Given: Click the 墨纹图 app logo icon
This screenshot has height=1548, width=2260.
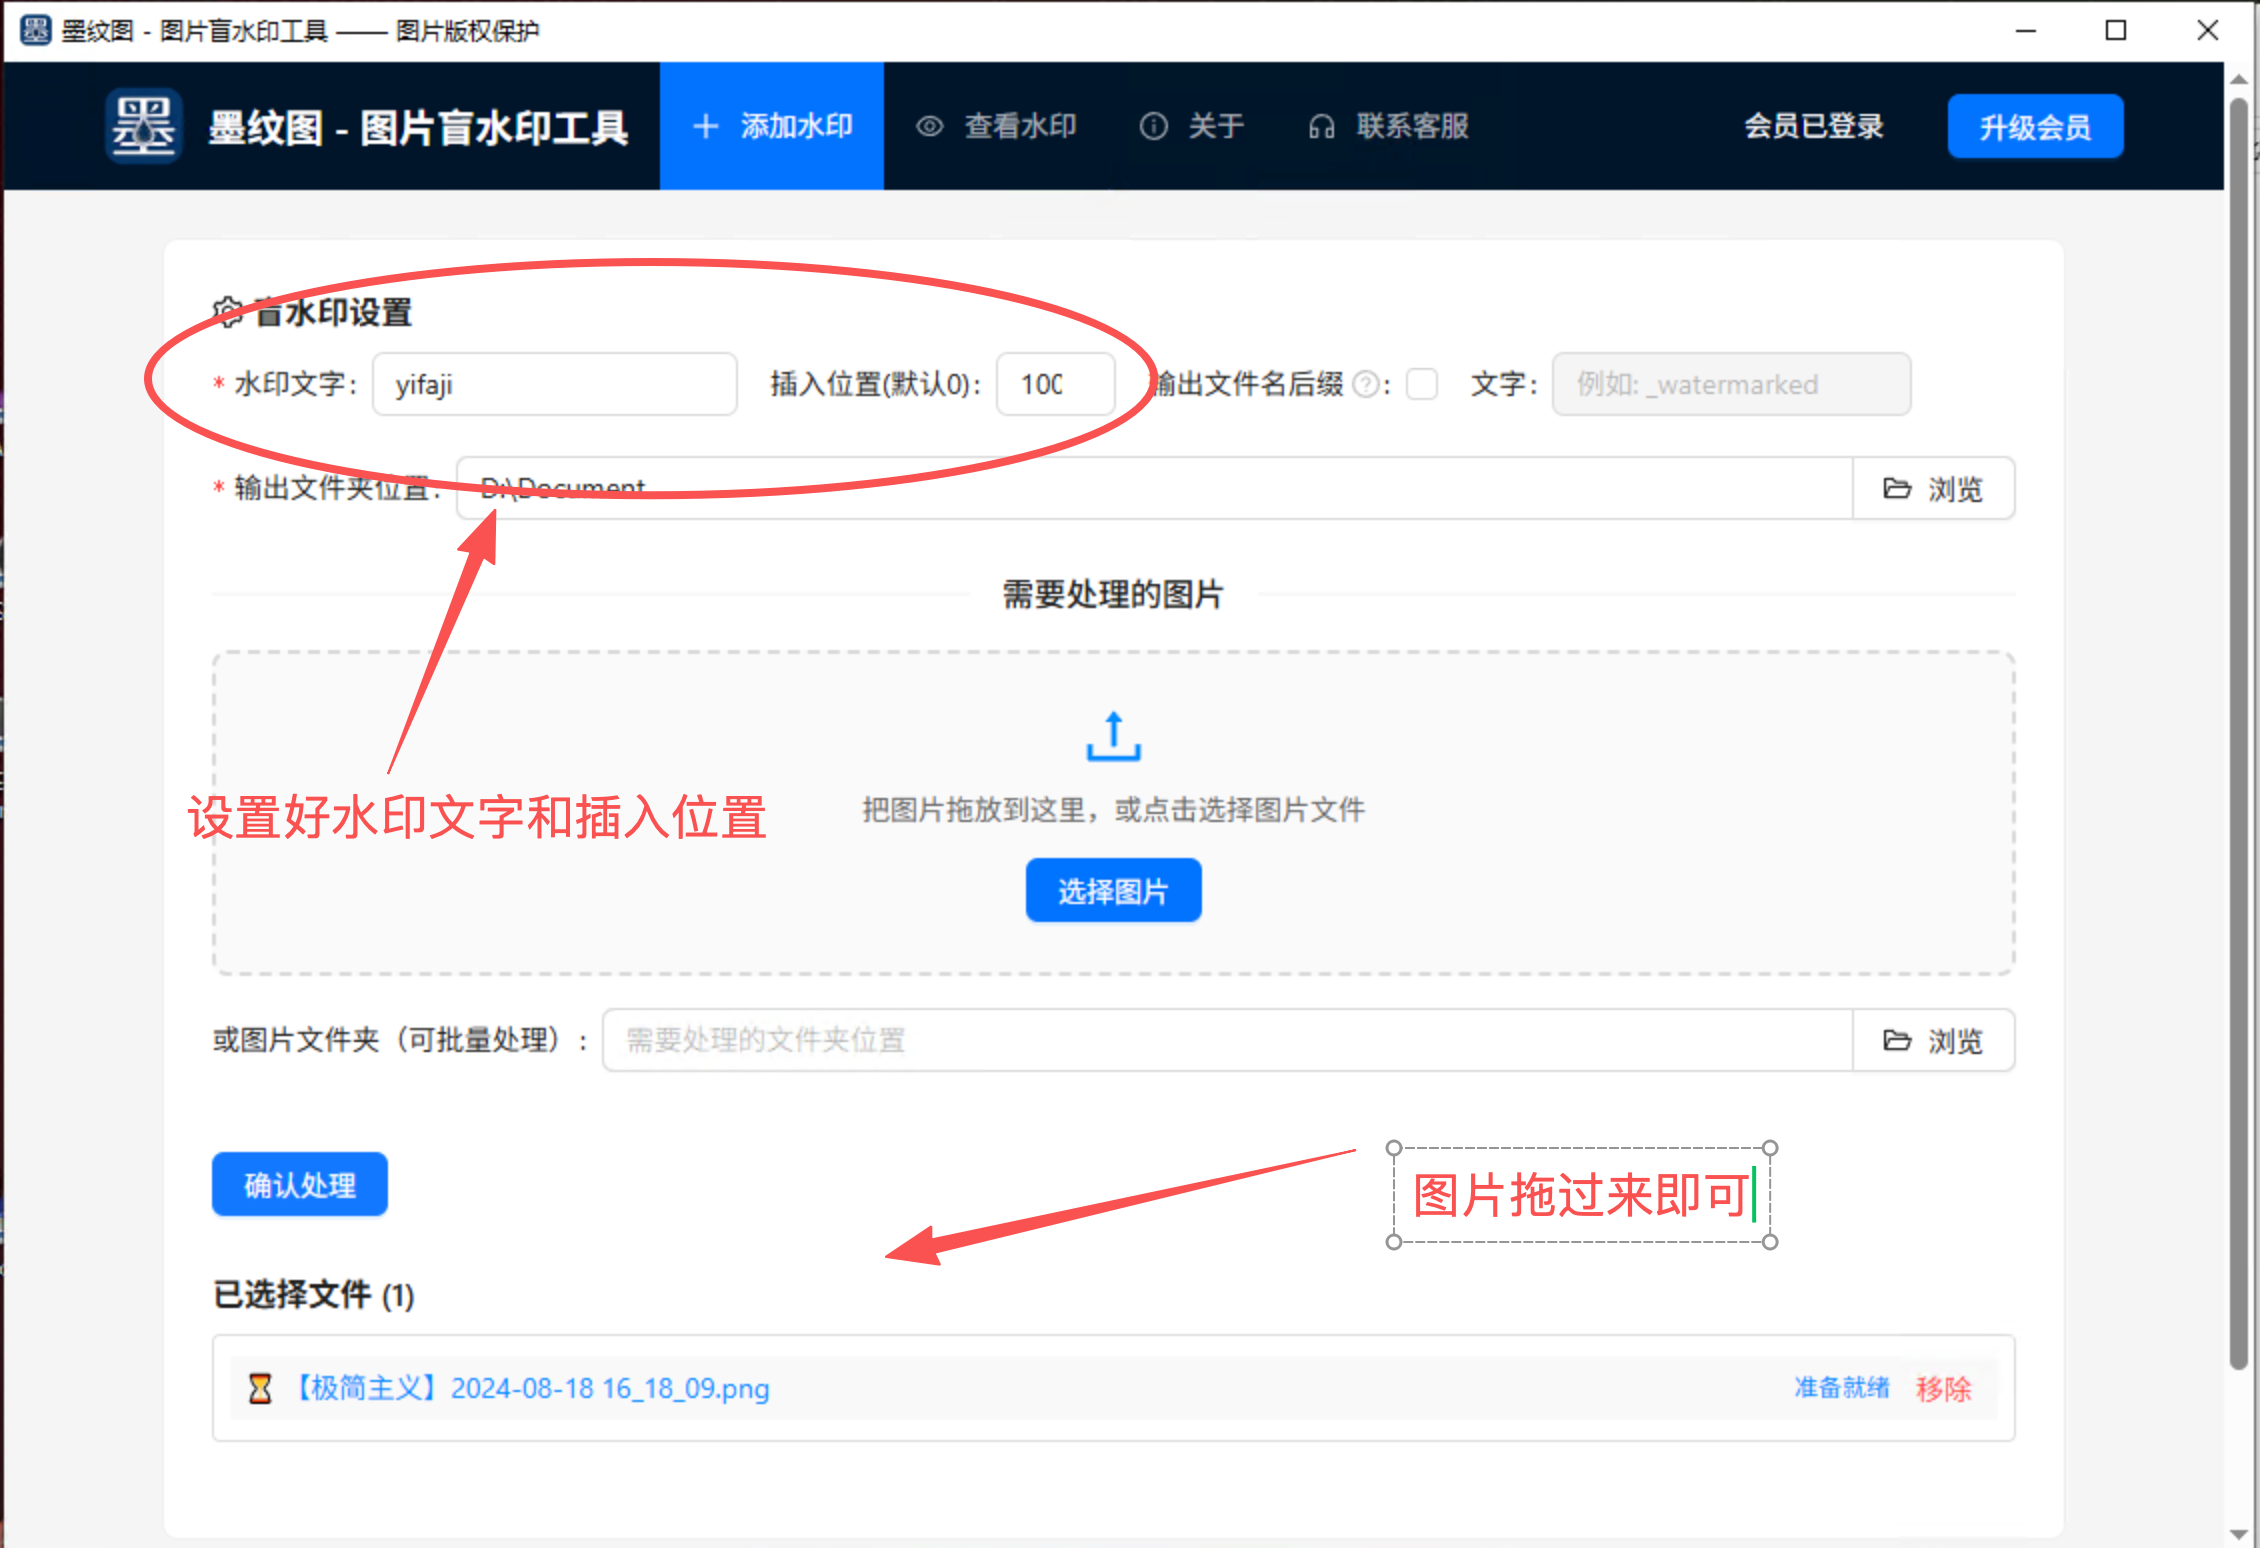Looking at the screenshot, I should [x=144, y=126].
